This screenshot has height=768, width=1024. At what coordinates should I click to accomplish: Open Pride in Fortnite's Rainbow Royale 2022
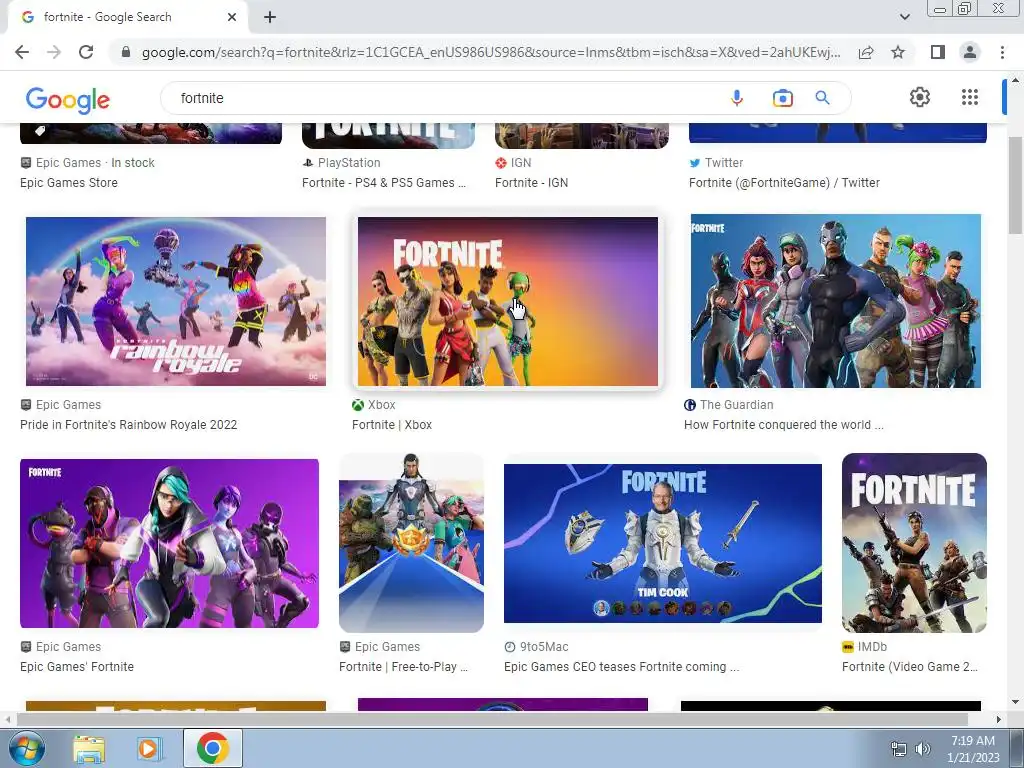[x=129, y=424]
